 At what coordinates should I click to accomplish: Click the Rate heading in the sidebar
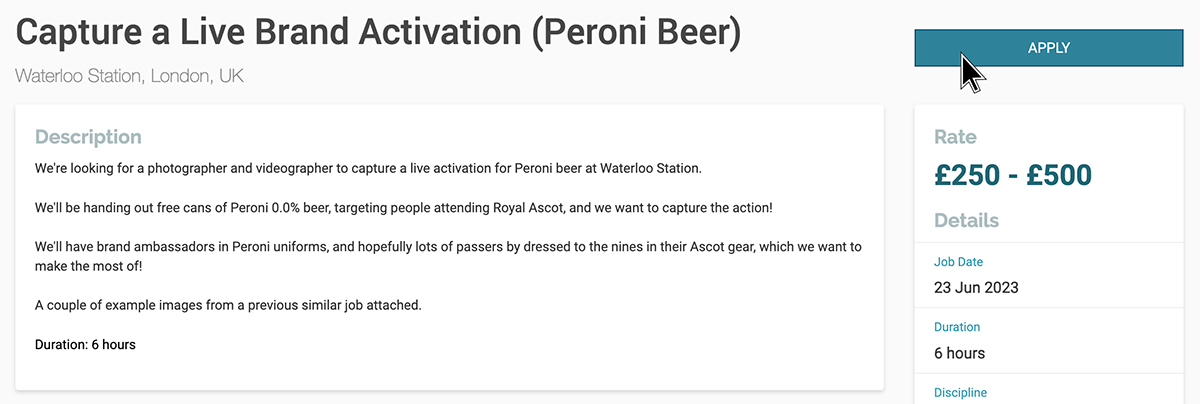point(955,137)
